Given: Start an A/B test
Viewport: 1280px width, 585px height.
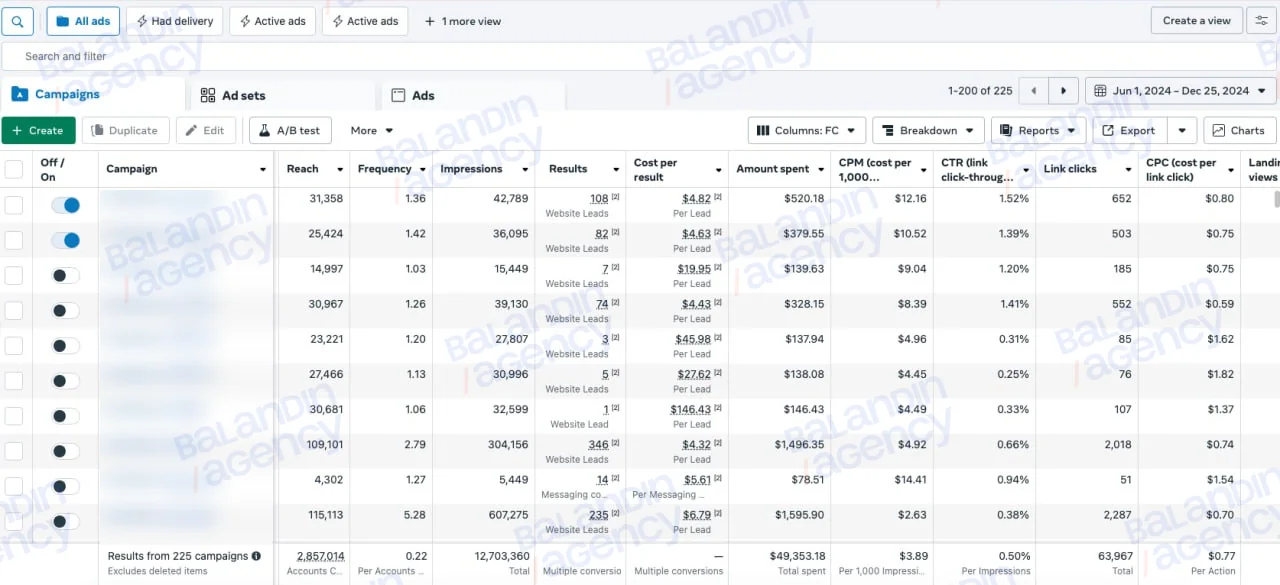Looking at the screenshot, I should pyautogui.click(x=289, y=131).
